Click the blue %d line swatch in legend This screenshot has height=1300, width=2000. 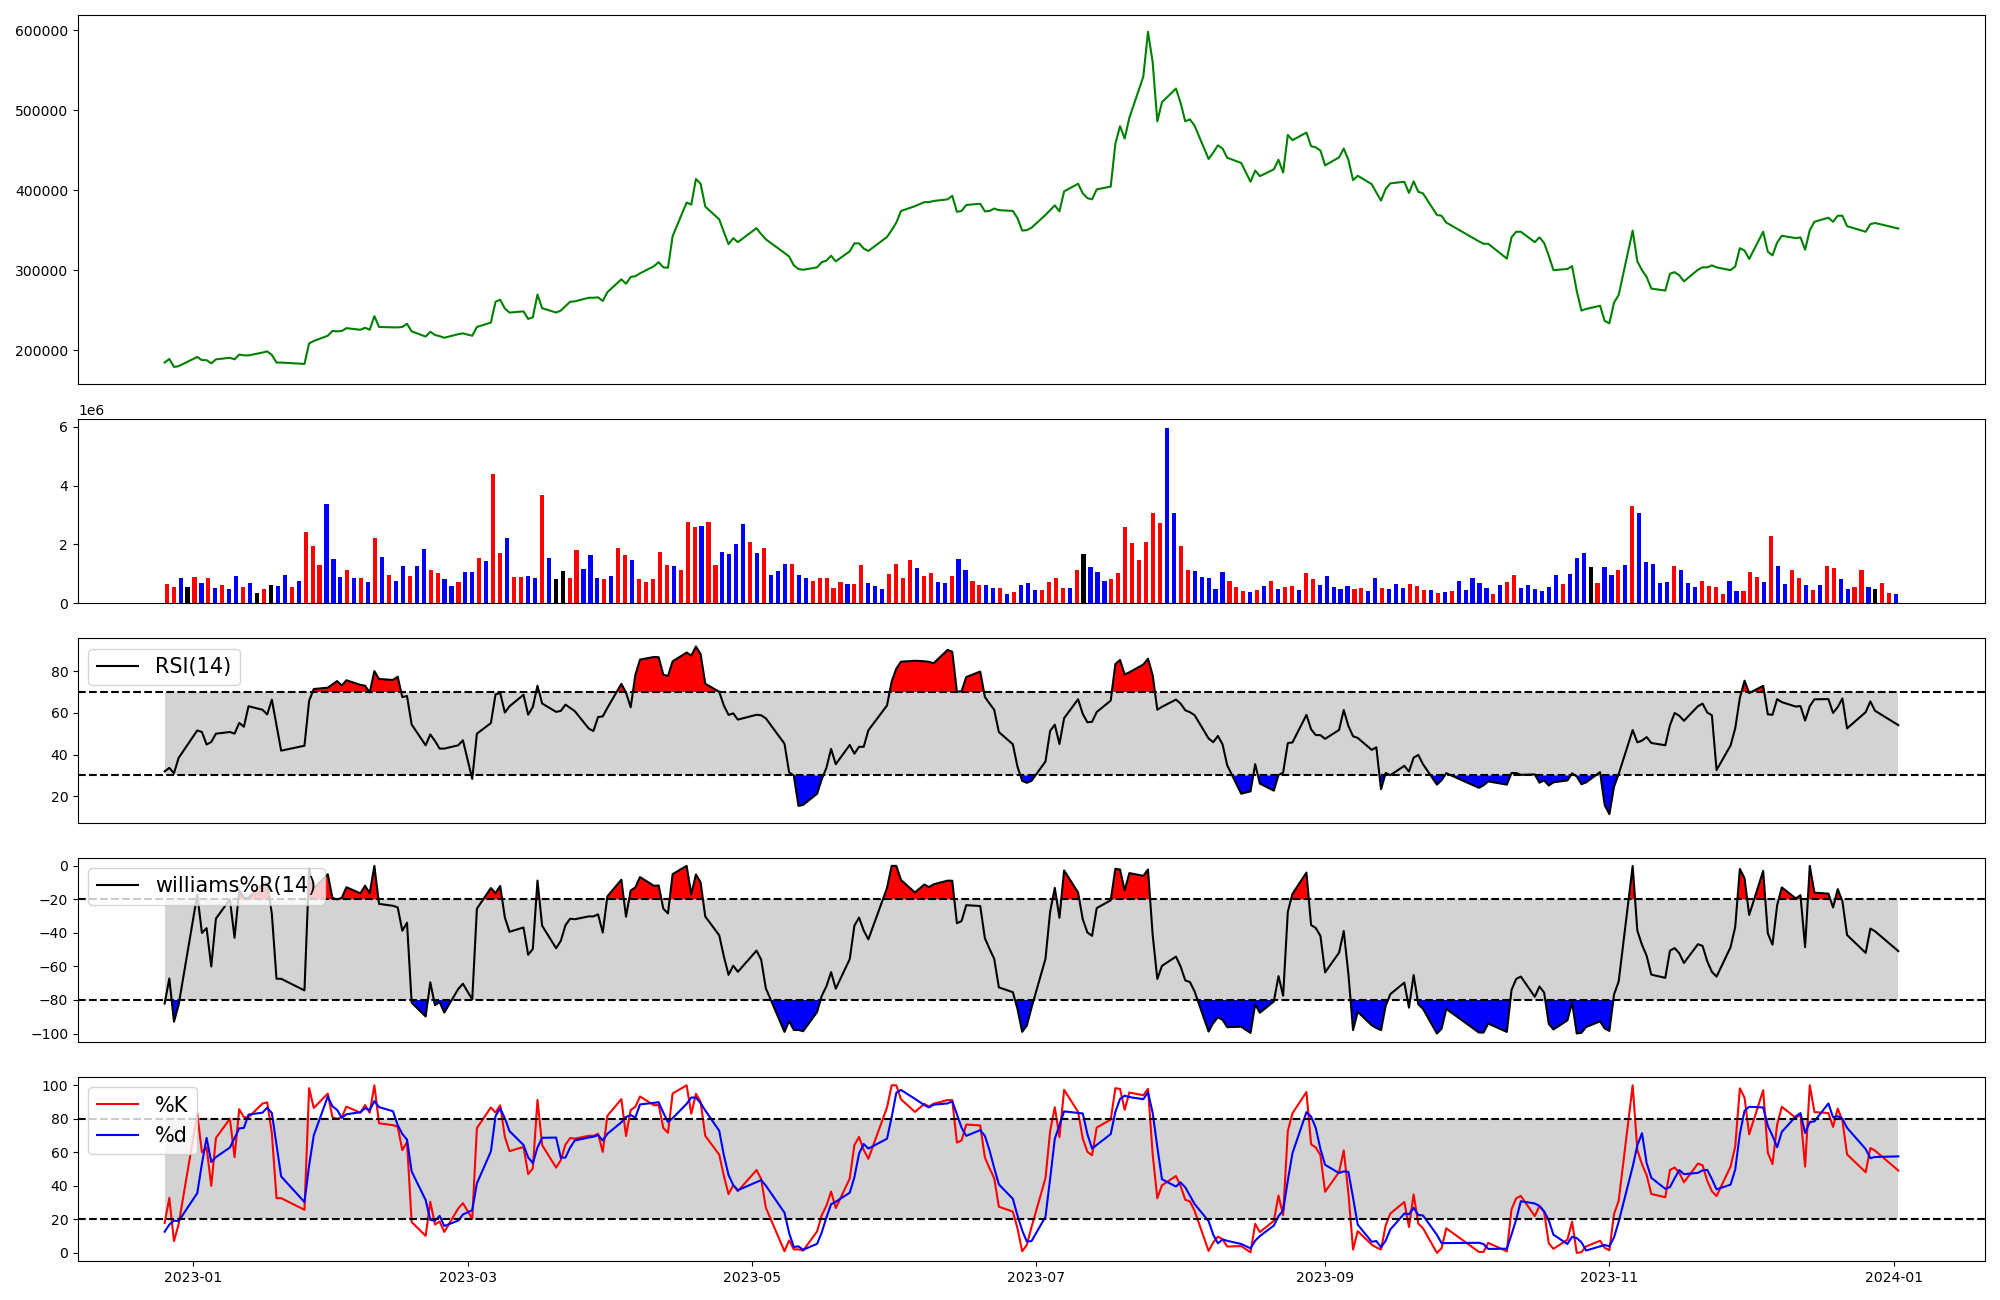pyautogui.click(x=116, y=1135)
